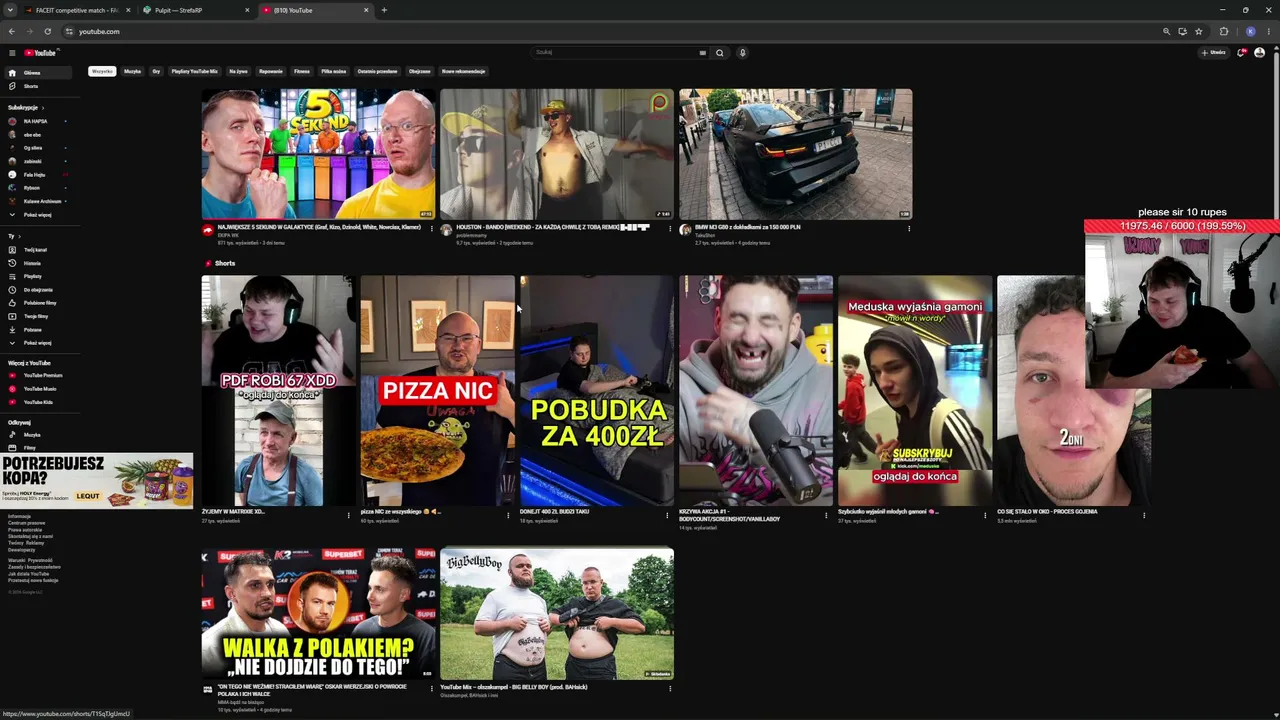Open YouTube notifications bell

coord(1241,53)
